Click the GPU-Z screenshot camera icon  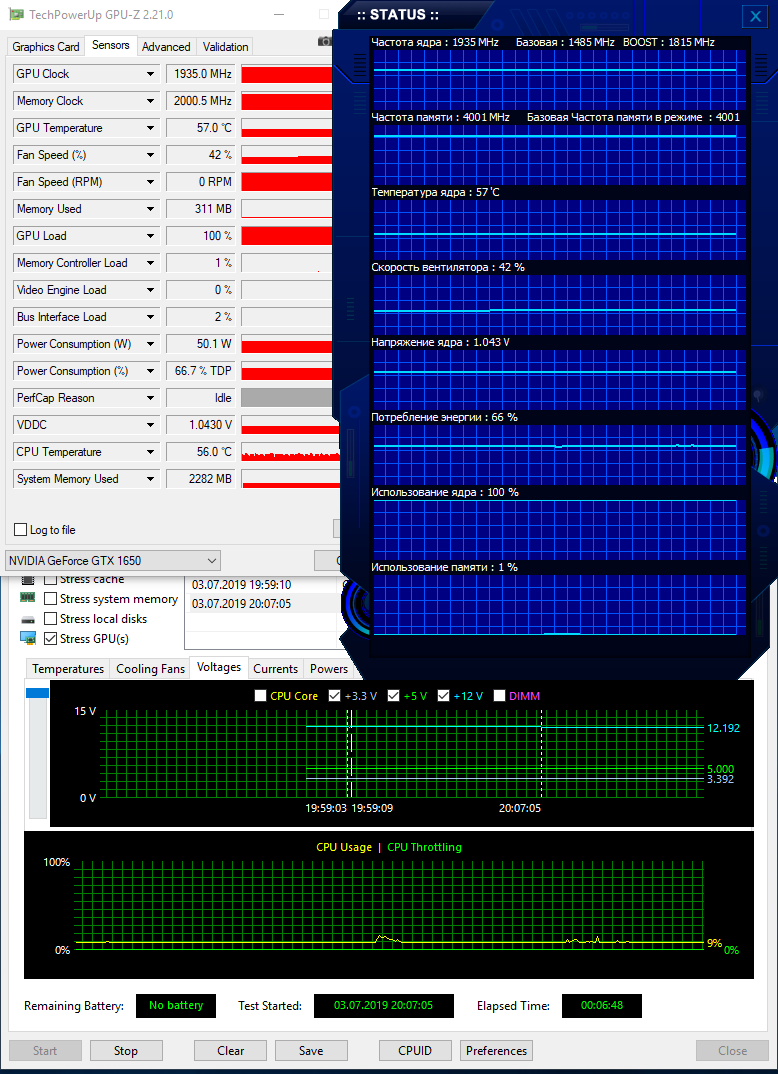pyautogui.click(x=325, y=41)
